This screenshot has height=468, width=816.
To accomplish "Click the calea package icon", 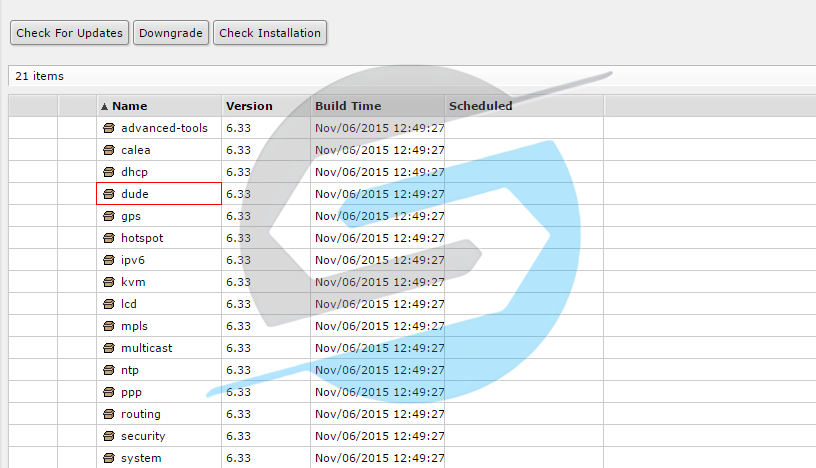I will click(x=109, y=150).
